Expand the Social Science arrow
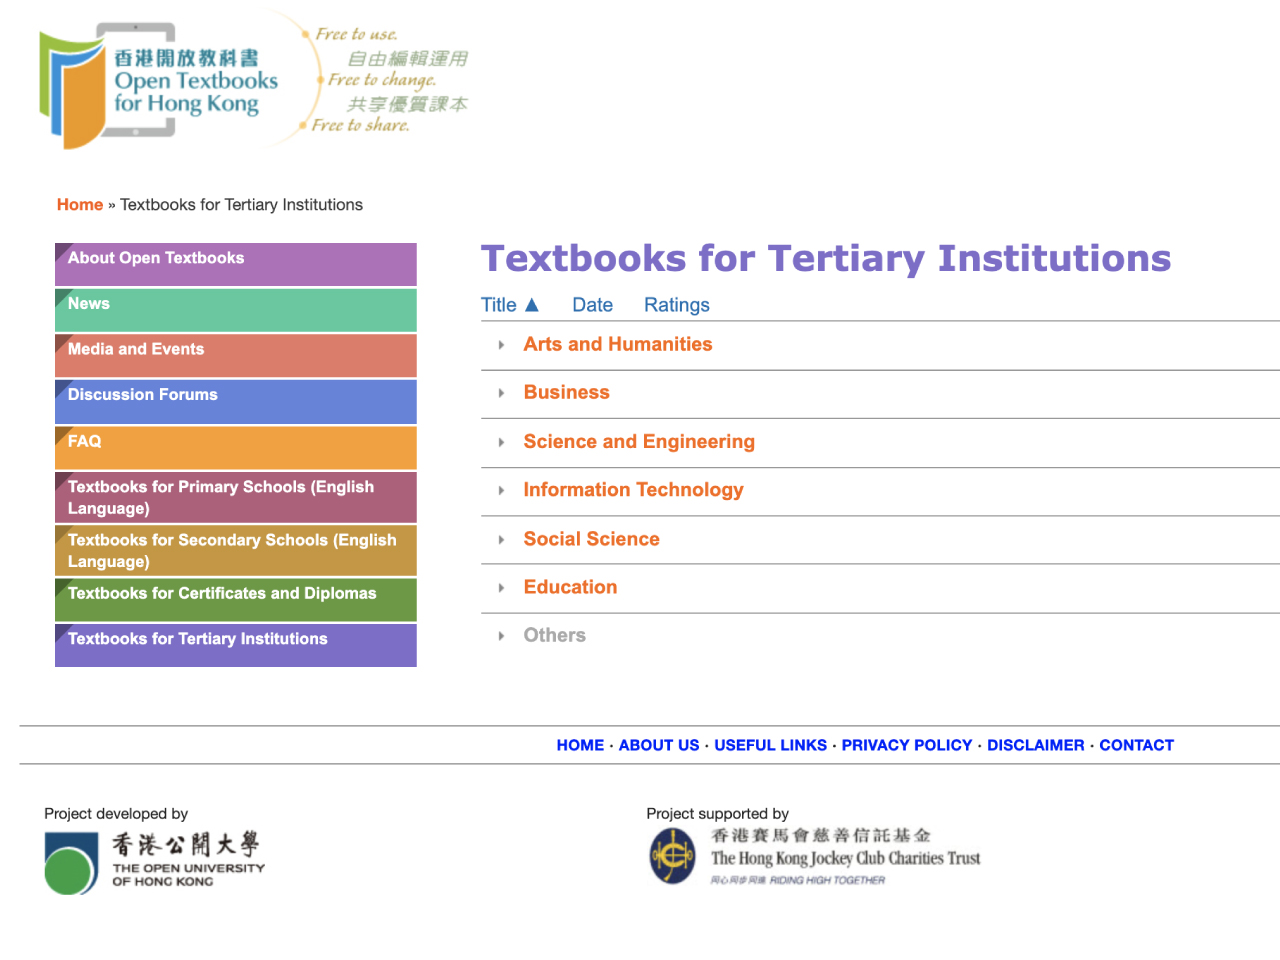This screenshot has width=1280, height=960. coord(501,539)
